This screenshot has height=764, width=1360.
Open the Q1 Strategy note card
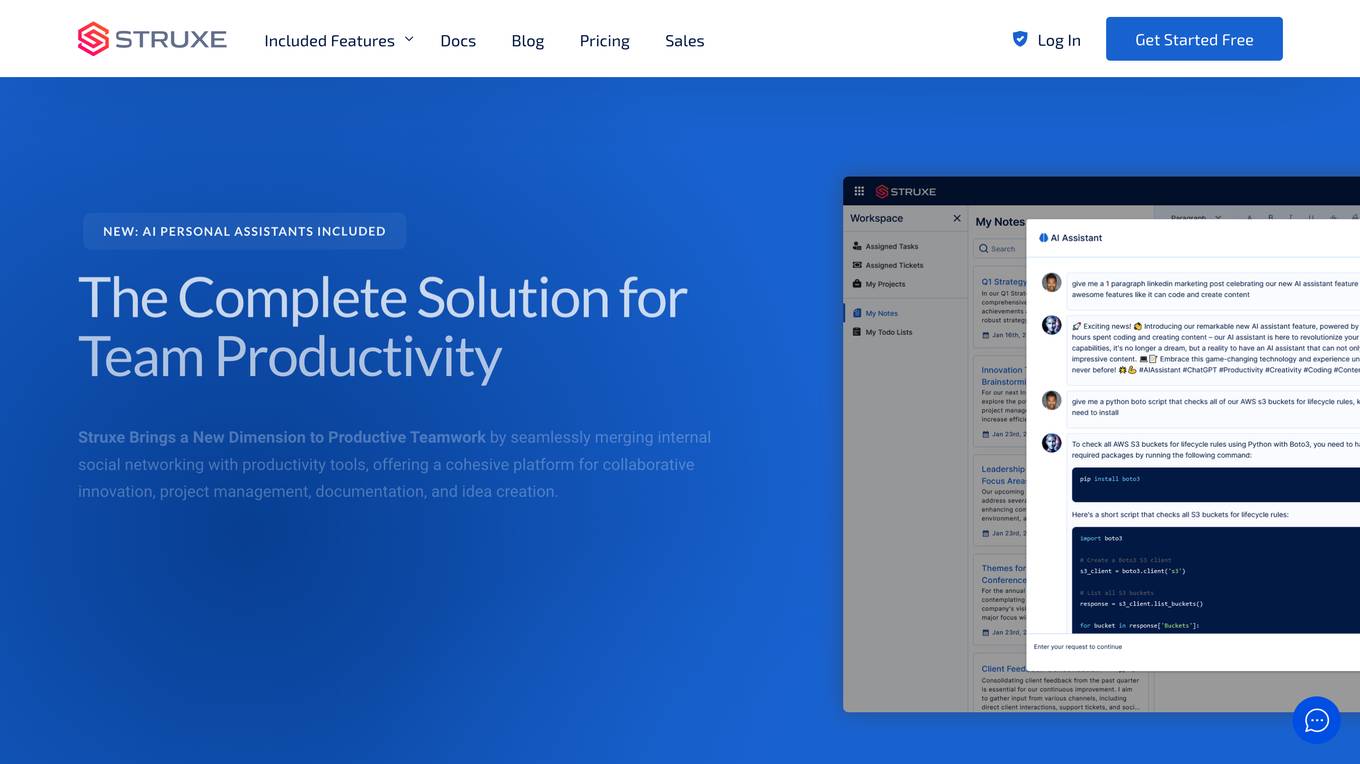point(1000,308)
